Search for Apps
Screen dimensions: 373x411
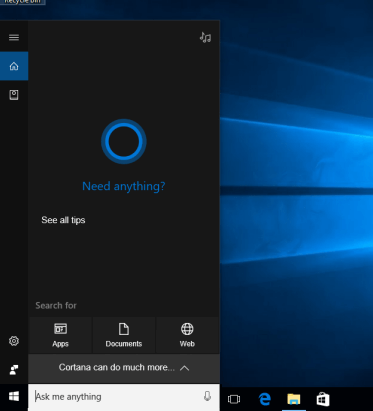pyautogui.click(x=60, y=335)
